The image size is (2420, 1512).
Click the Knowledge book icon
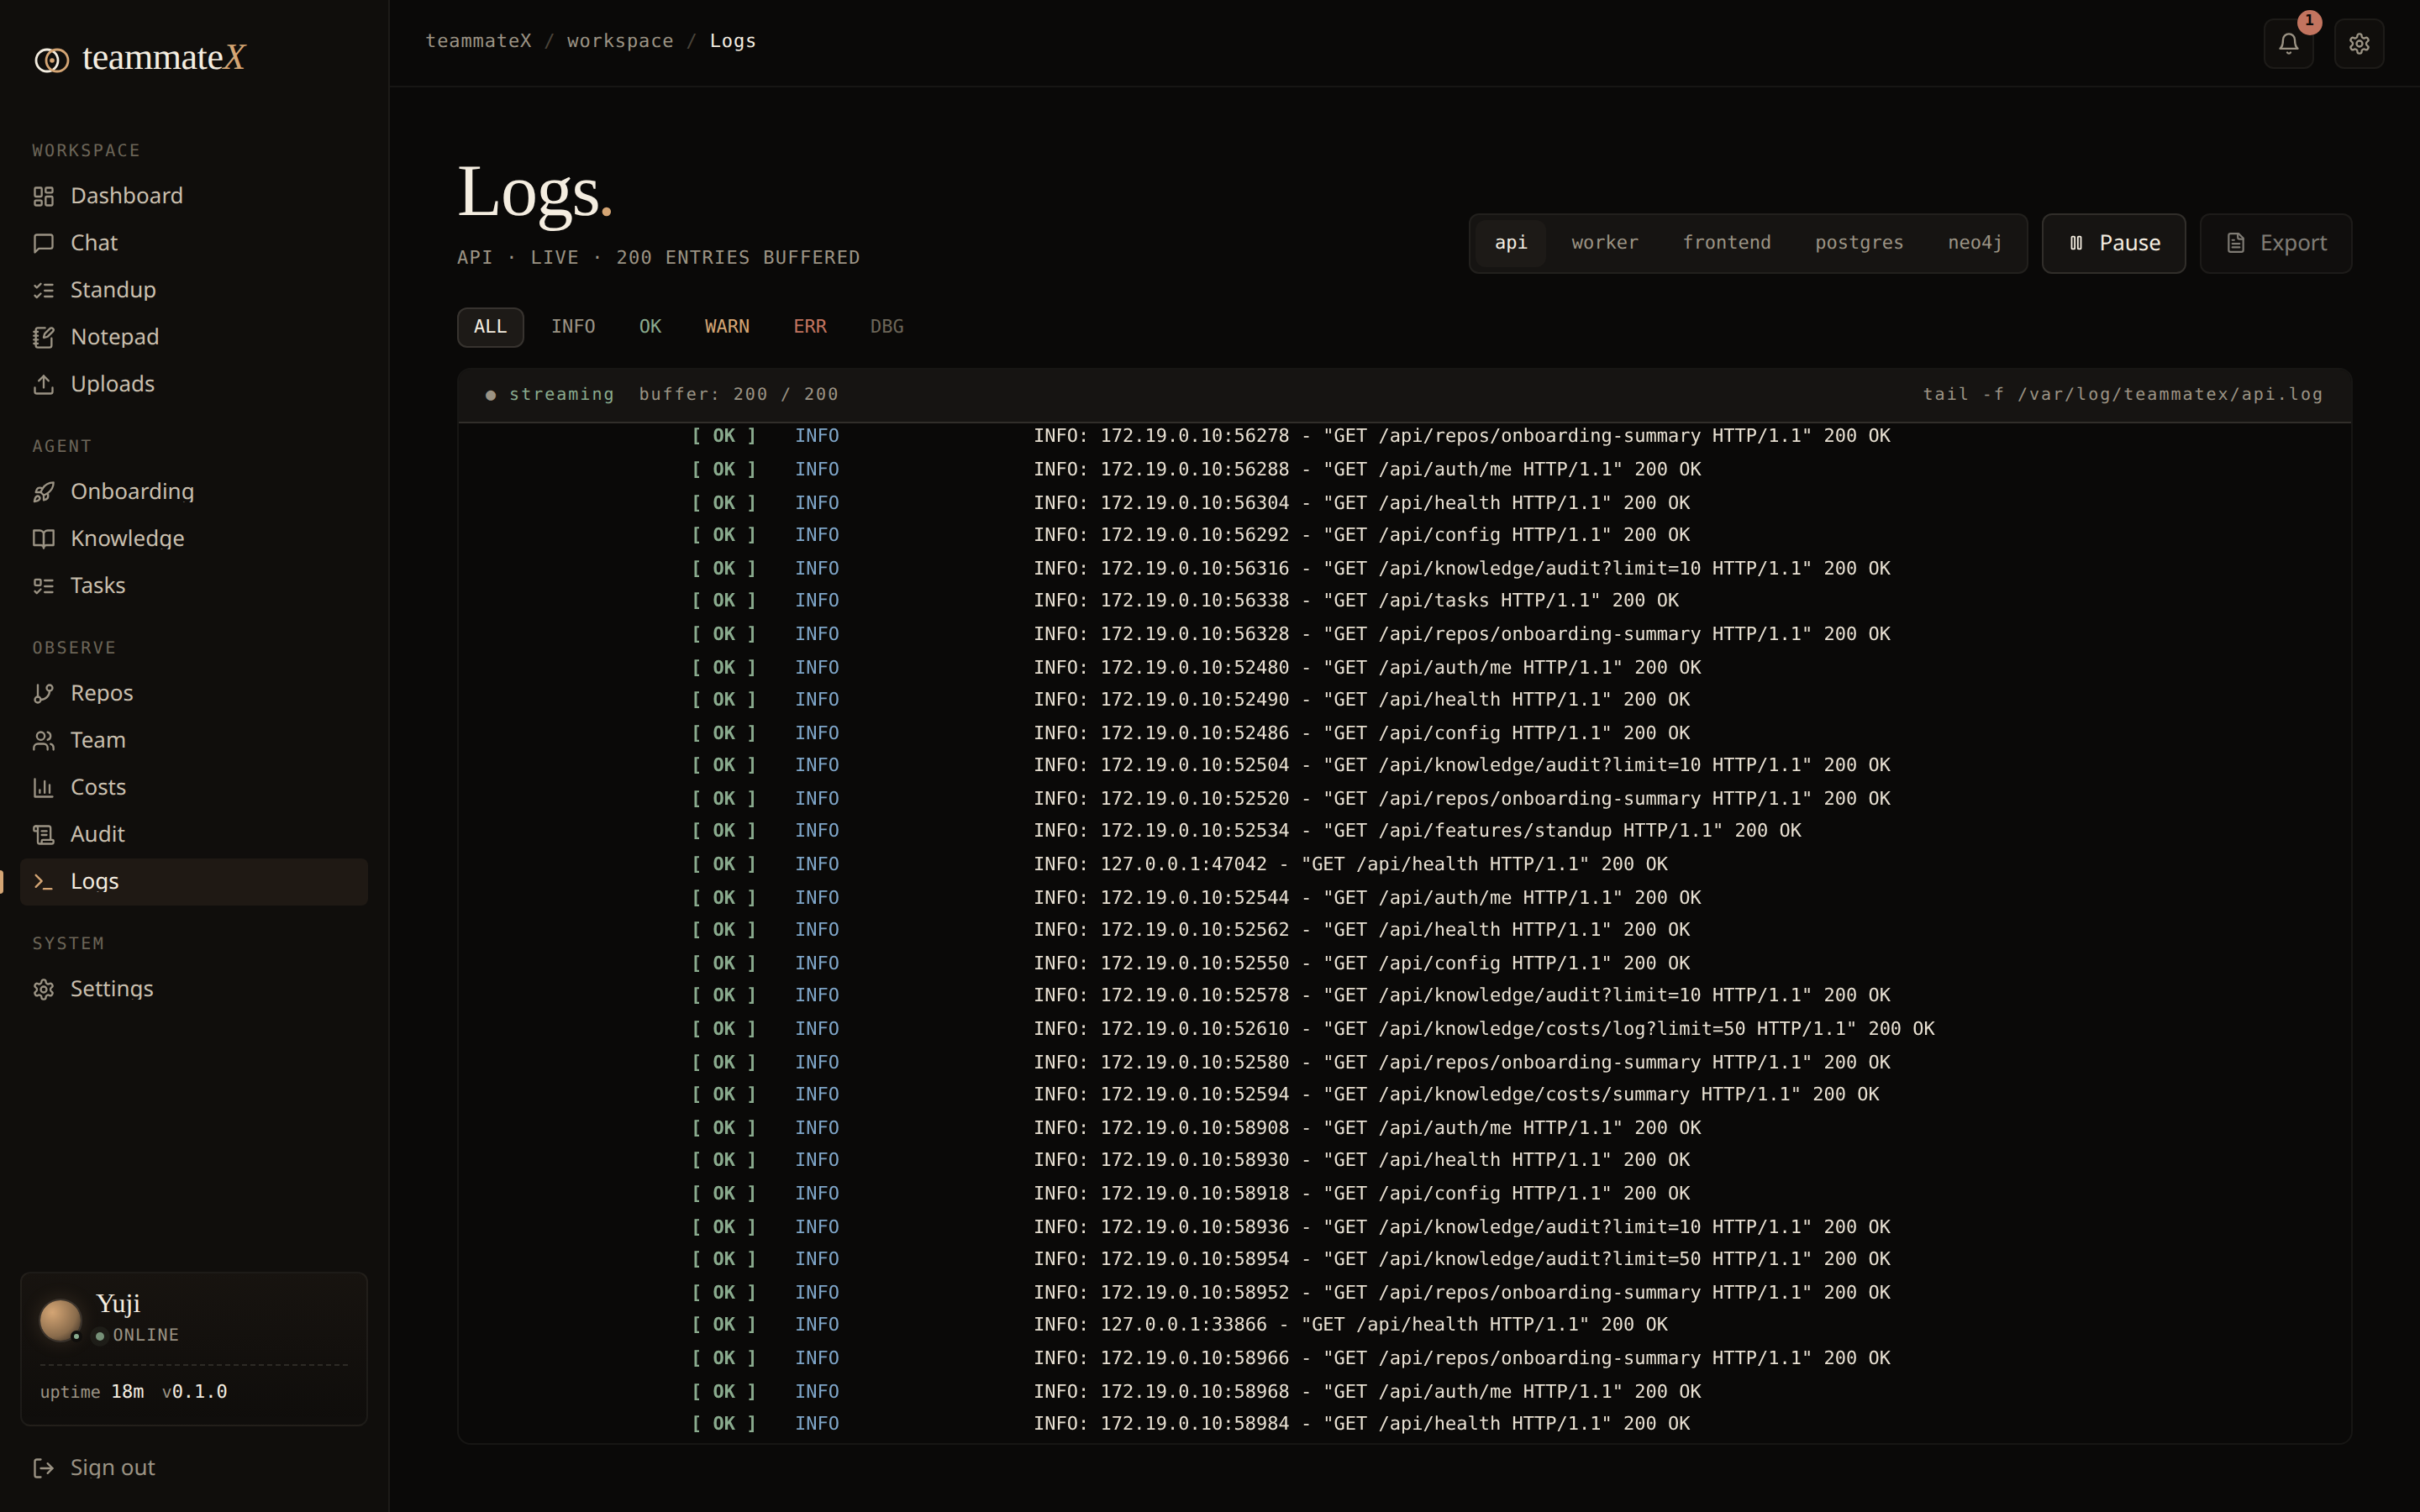43,538
